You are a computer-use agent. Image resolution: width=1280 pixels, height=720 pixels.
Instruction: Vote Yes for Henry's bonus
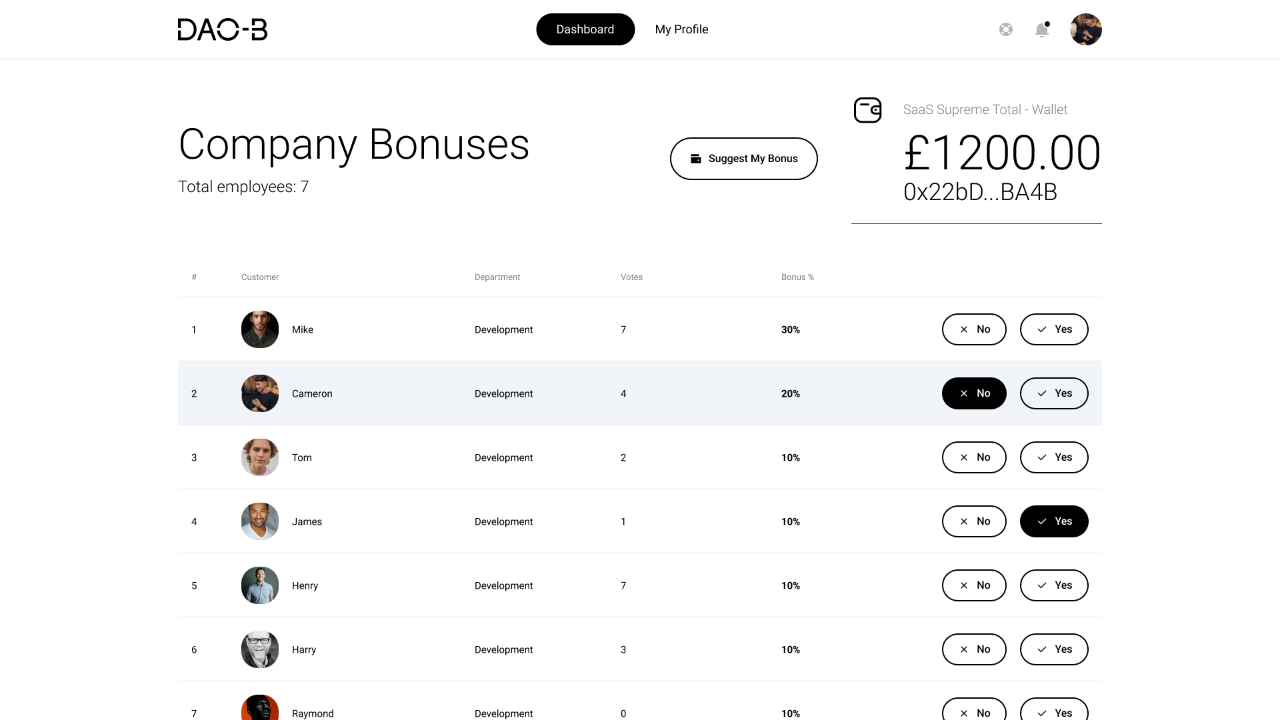point(1054,585)
